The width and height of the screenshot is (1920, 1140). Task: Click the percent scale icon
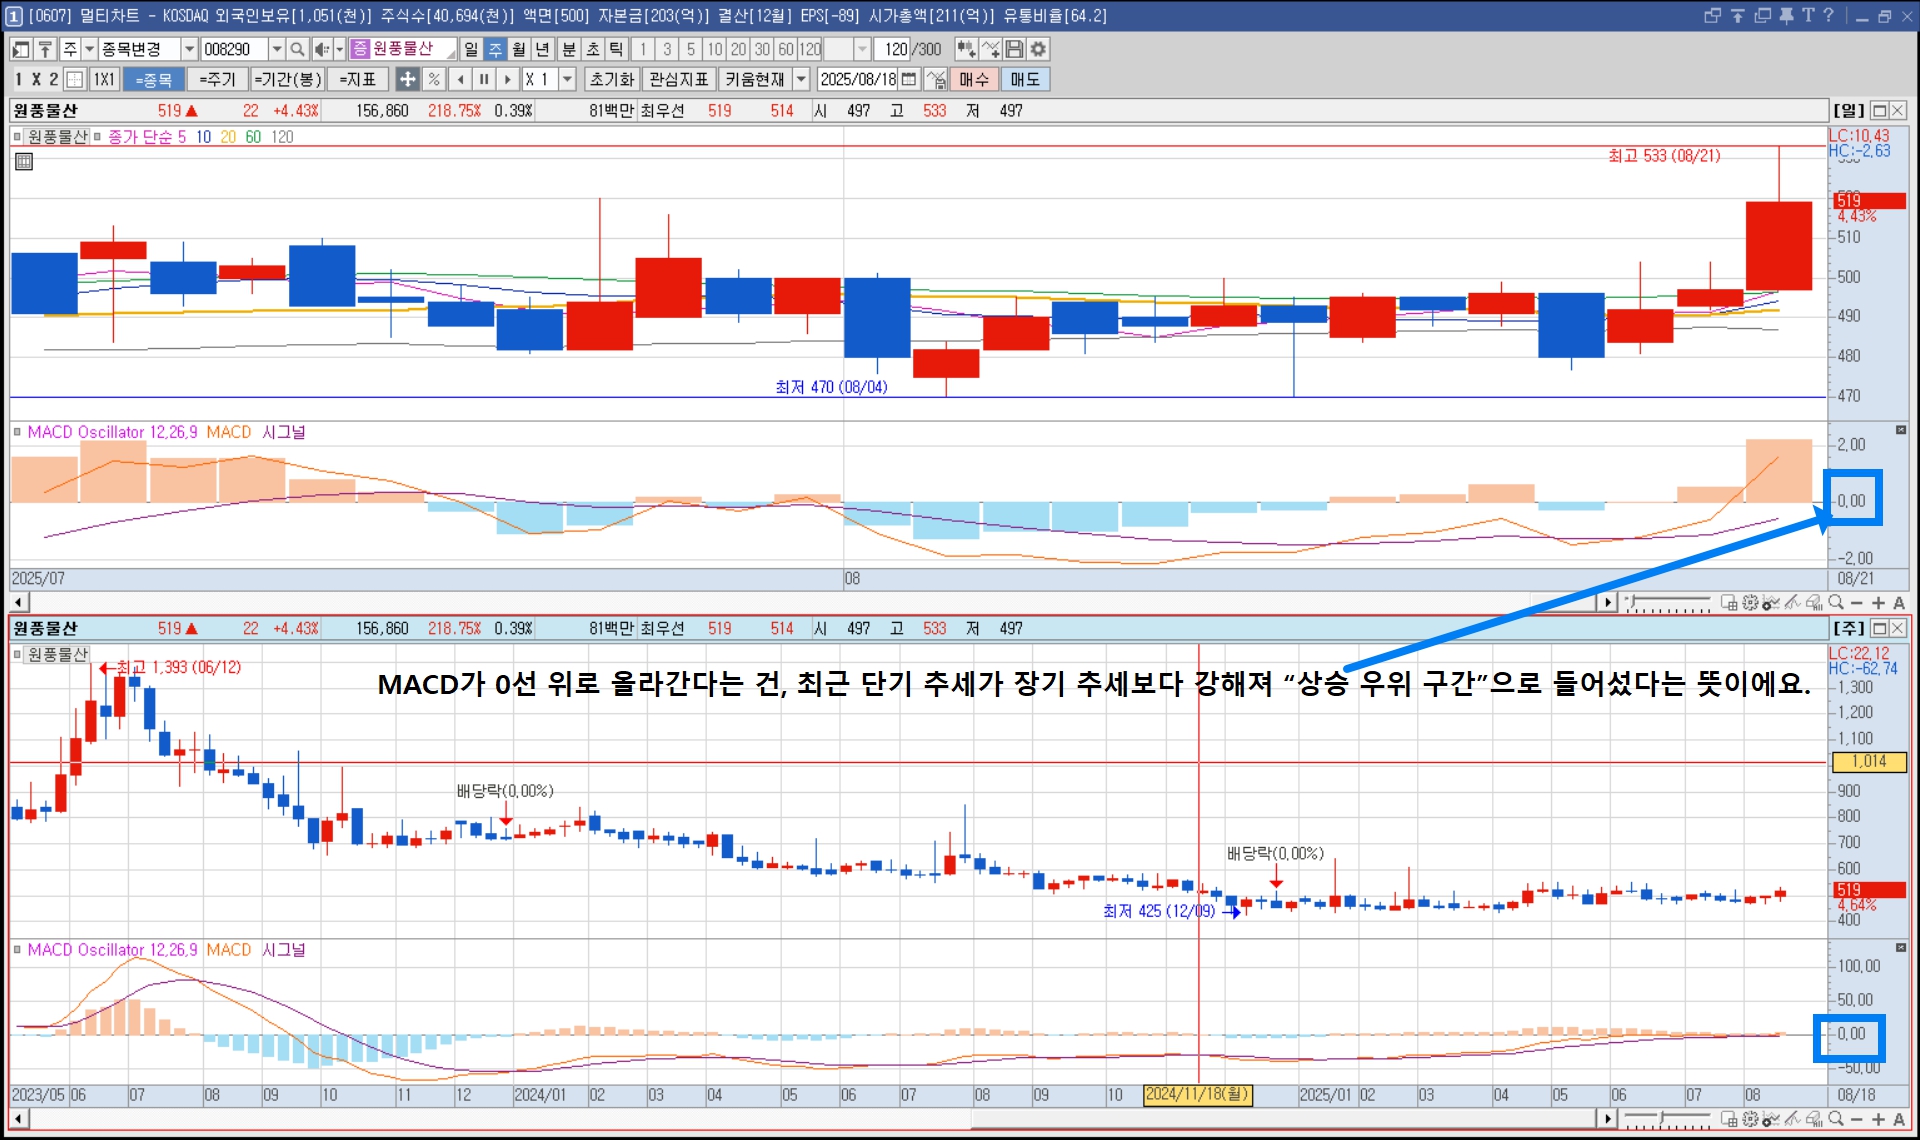click(433, 79)
